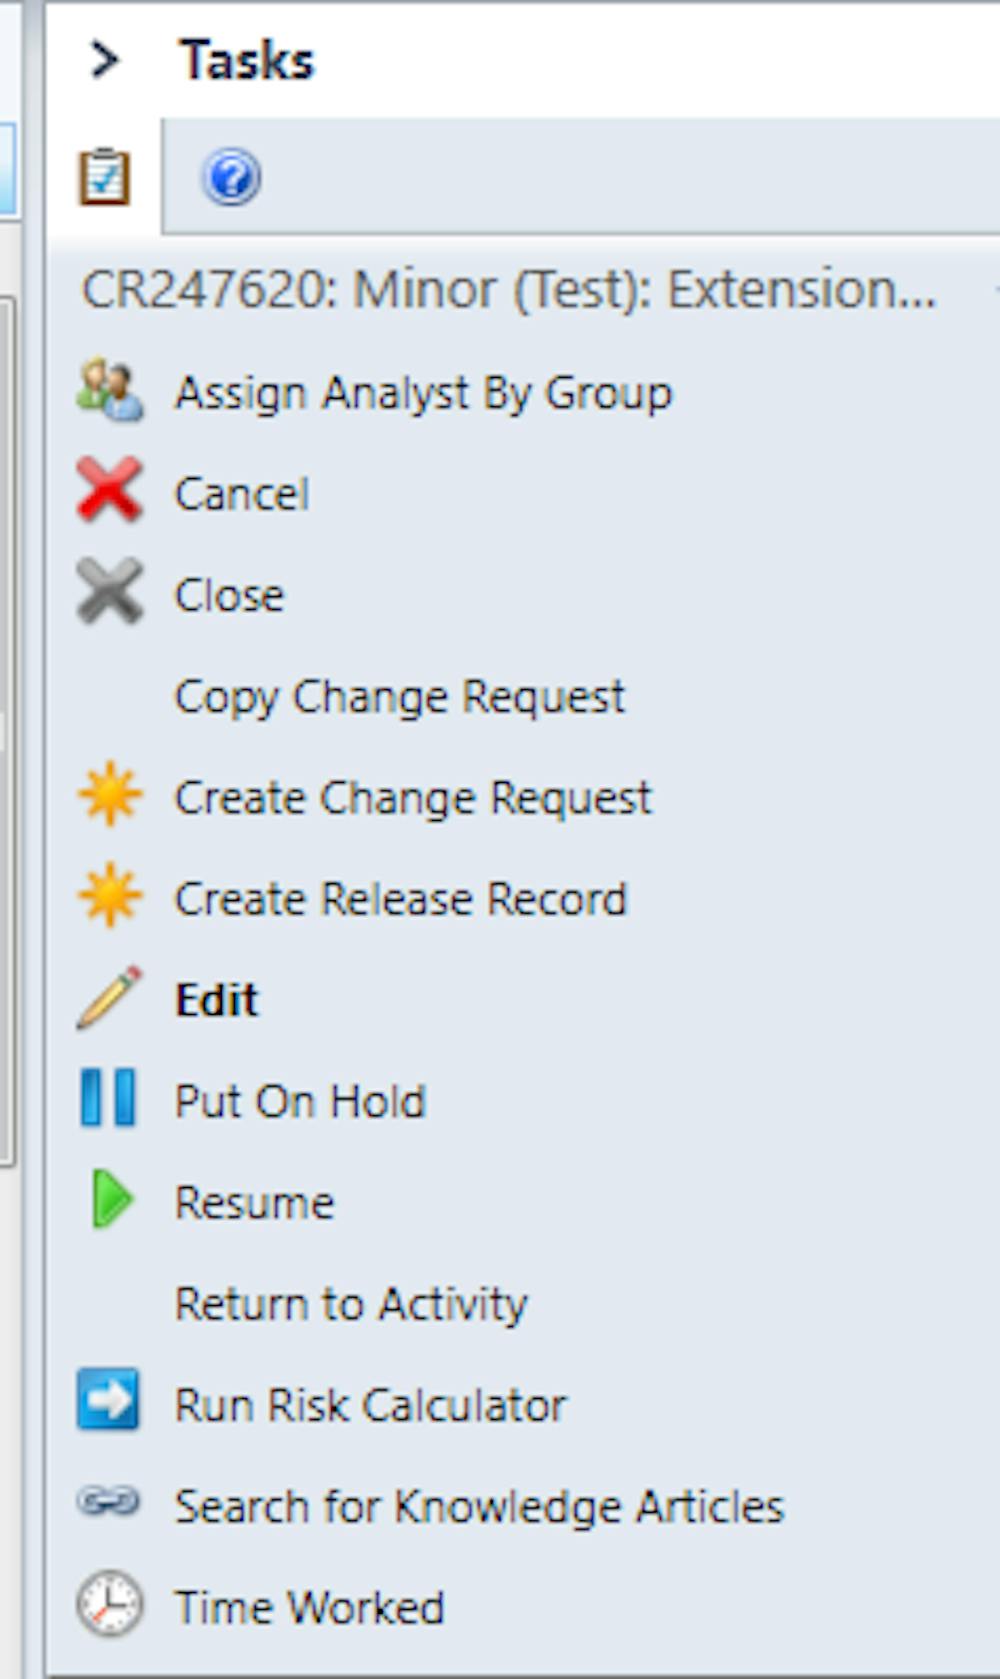The width and height of the screenshot is (1000, 1679).
Task: Click the blue help question icon
Action: (232, 178)
